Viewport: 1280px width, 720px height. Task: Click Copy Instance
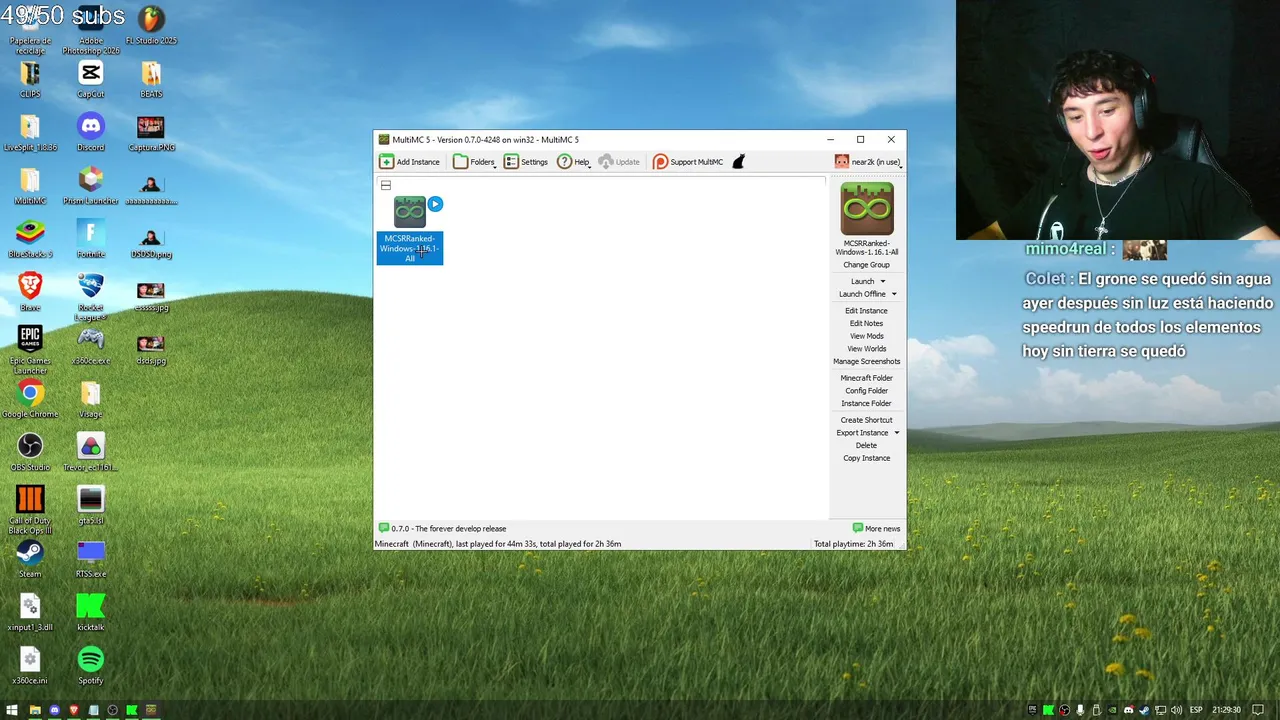[x=866, y=458]
